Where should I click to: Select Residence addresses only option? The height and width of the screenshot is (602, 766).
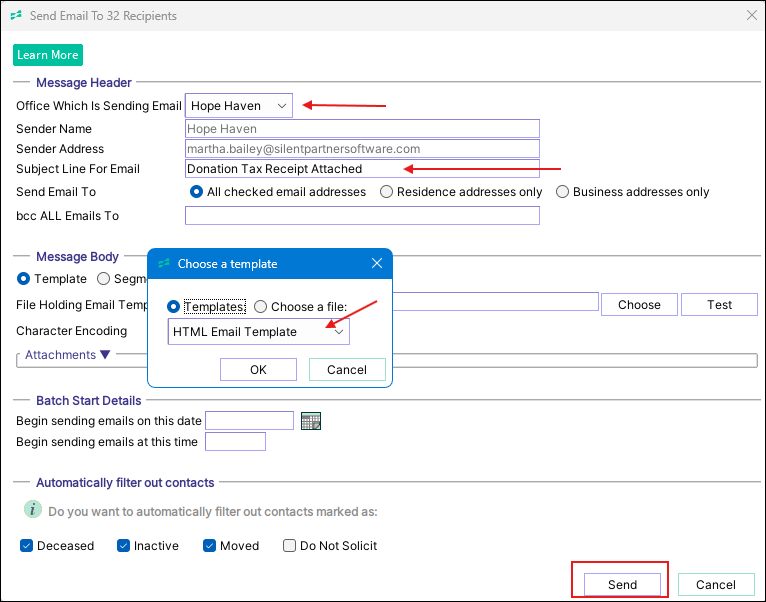point(386,192)
